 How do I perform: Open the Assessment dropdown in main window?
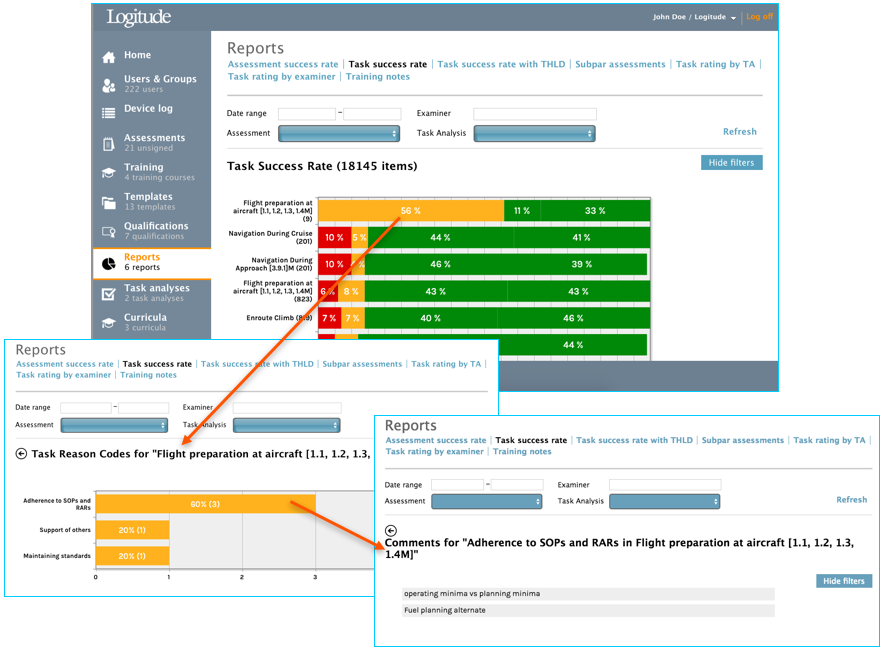tap(339, 133)
